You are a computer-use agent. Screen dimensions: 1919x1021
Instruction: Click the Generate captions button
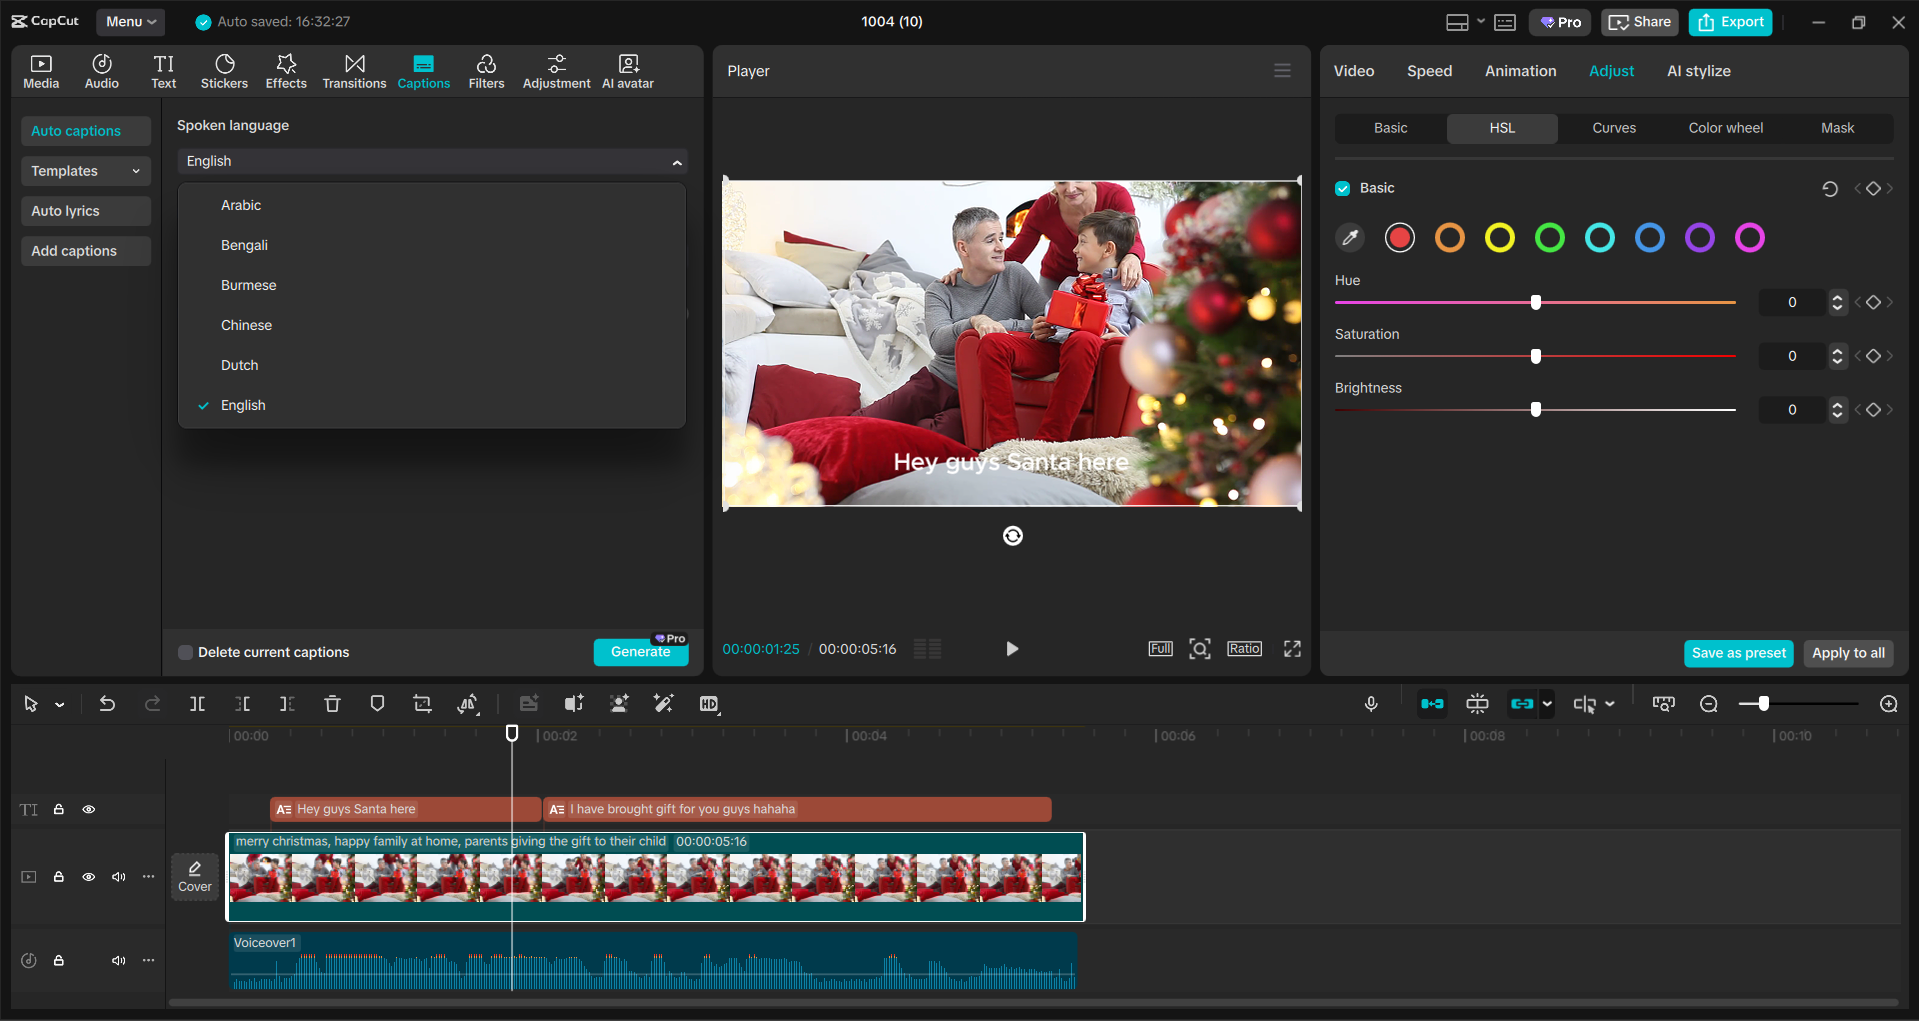coord(640,651)
